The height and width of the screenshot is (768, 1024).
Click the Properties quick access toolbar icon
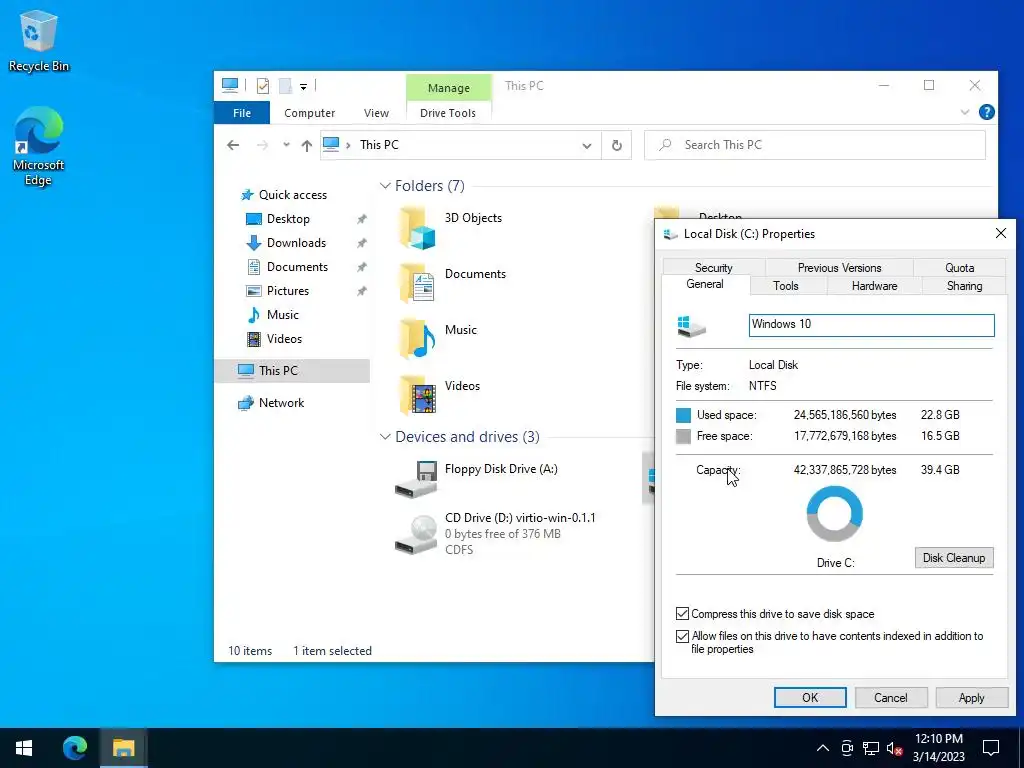(263, 86)
